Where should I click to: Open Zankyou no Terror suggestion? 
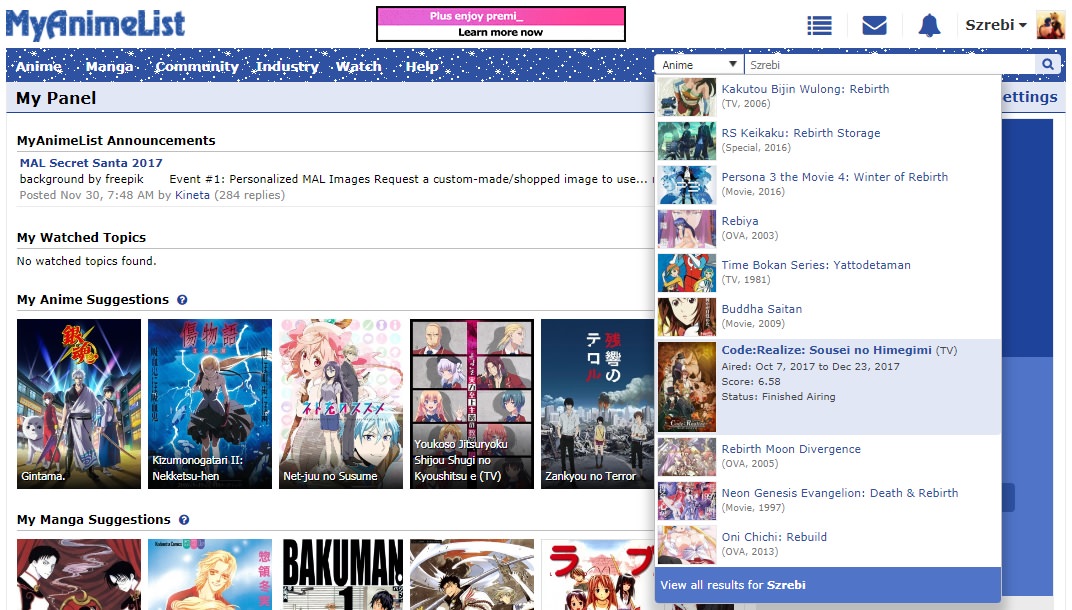tap(598, 403)
